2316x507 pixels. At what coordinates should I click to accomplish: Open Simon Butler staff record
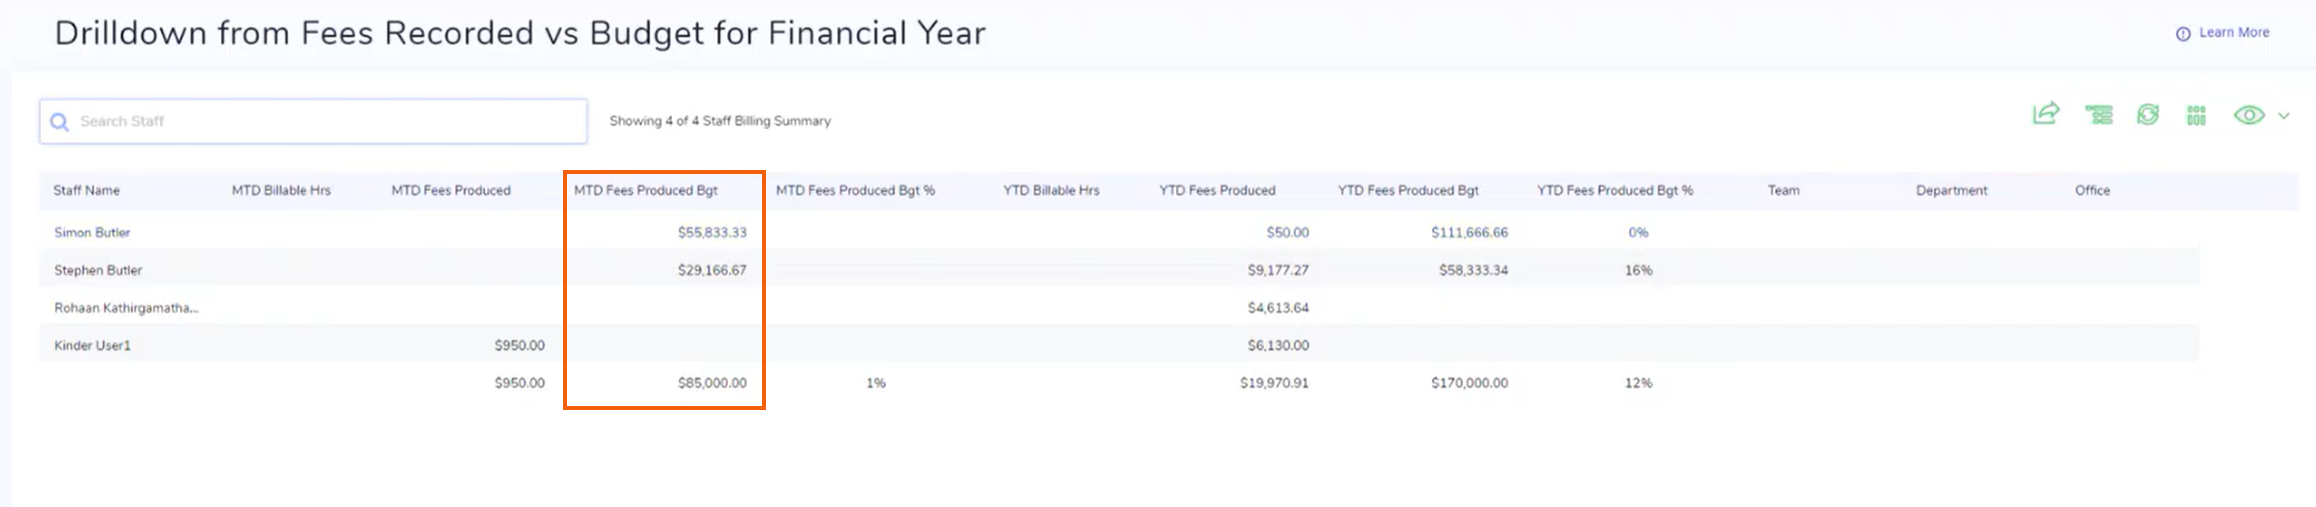pyautogui.click(x=92, y=232)
